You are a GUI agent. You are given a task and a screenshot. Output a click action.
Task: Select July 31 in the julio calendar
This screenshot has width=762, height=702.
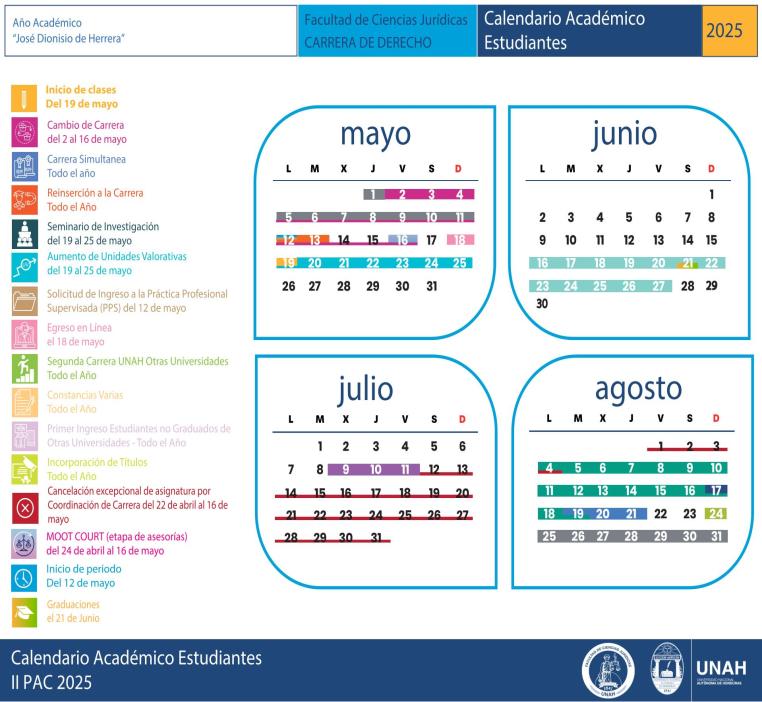point(376,537)
